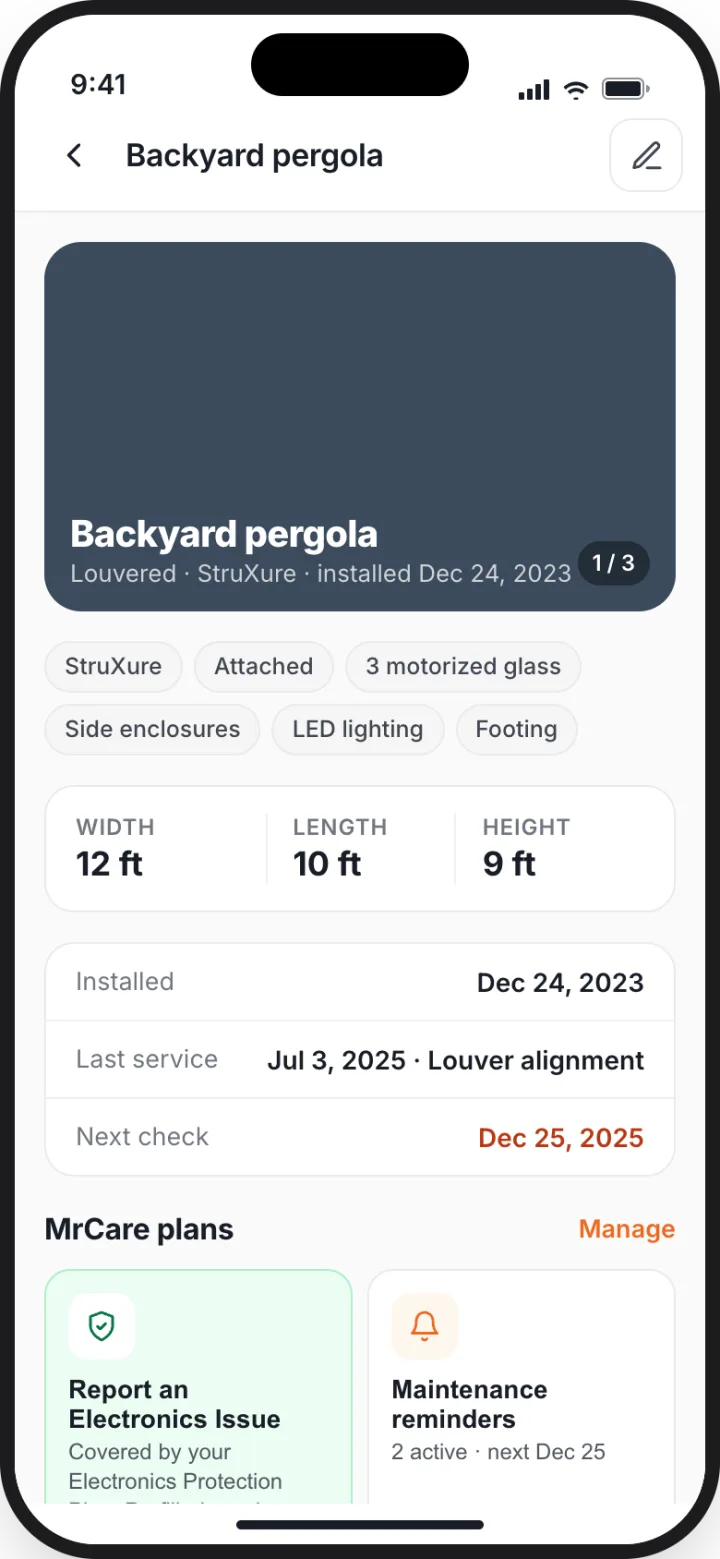This screenshot has height=1559, width=720.
Task: Select the Side enclosures chip
Action: coord(152,730)
